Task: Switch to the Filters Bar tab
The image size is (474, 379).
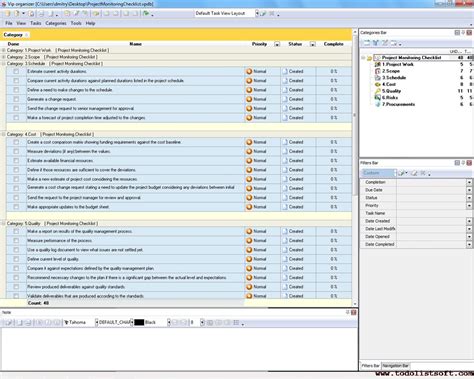Action: (x=370, y=366)
